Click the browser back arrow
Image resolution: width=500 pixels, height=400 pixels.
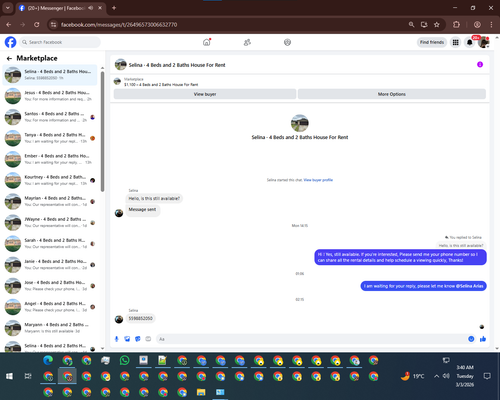point(9,25)
